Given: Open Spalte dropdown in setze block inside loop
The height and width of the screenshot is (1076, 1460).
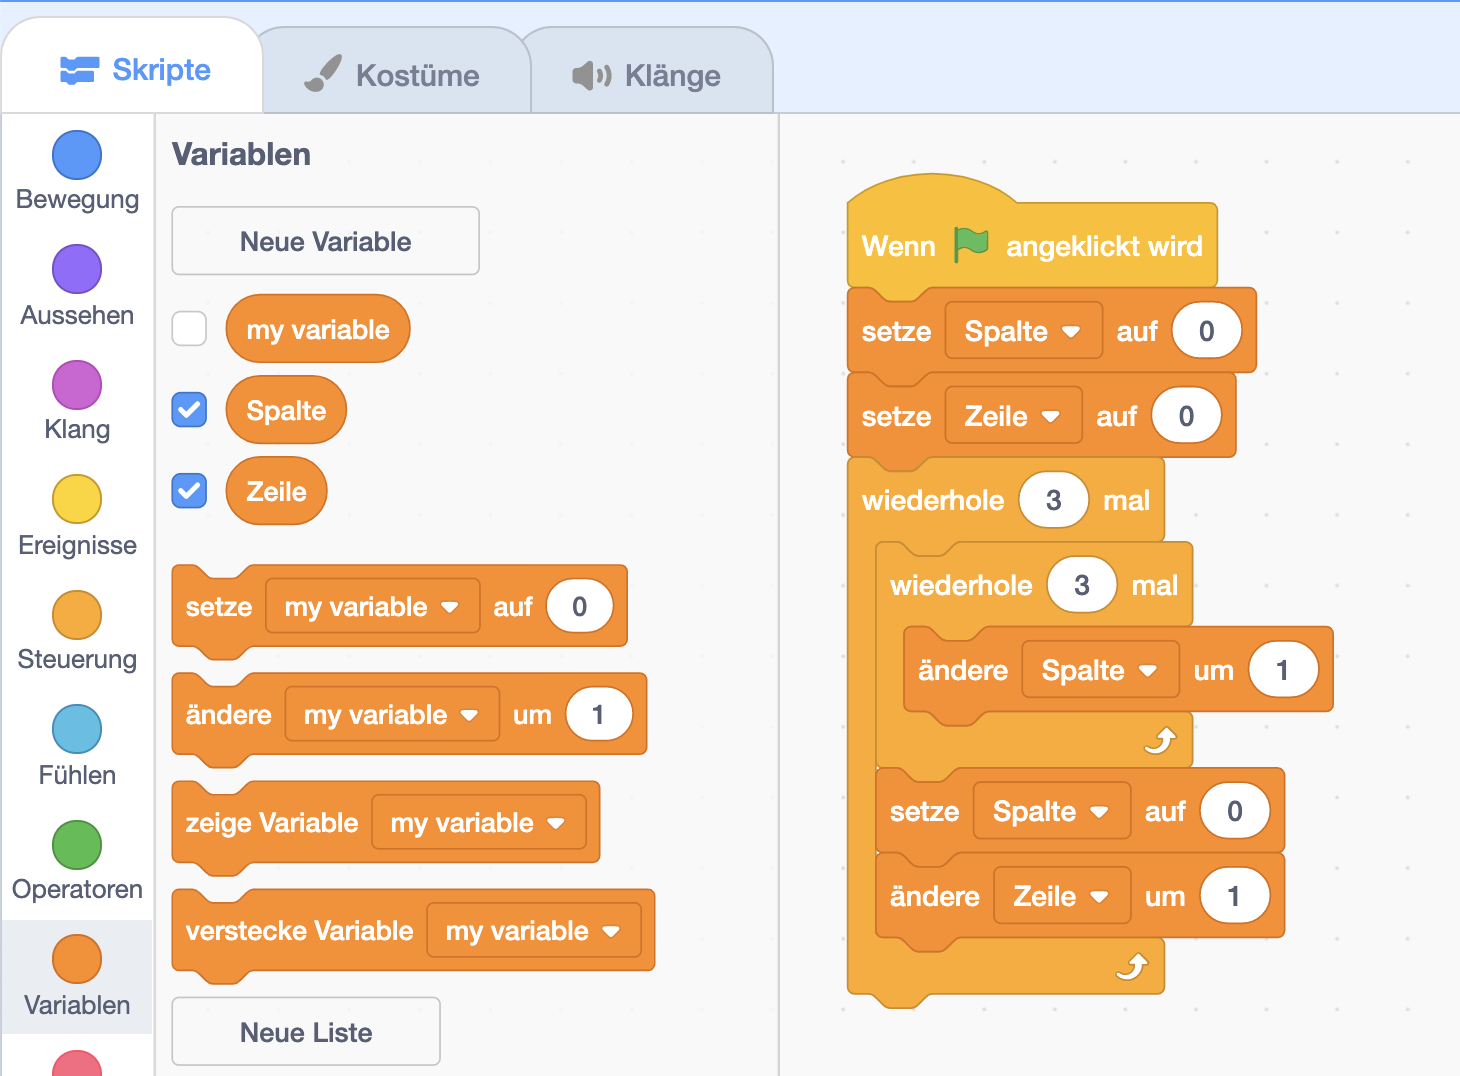Looking at the screenshot, I should [x=1052, y=811].
